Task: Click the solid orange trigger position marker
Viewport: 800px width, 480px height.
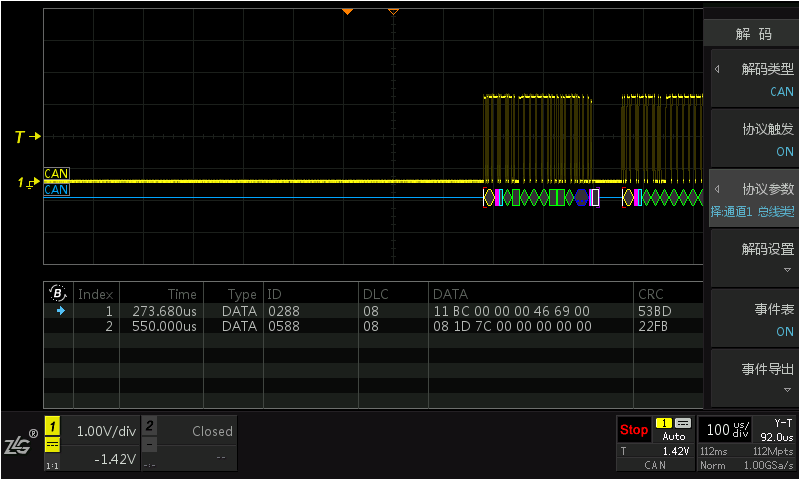Action: [x=347, y=11]
